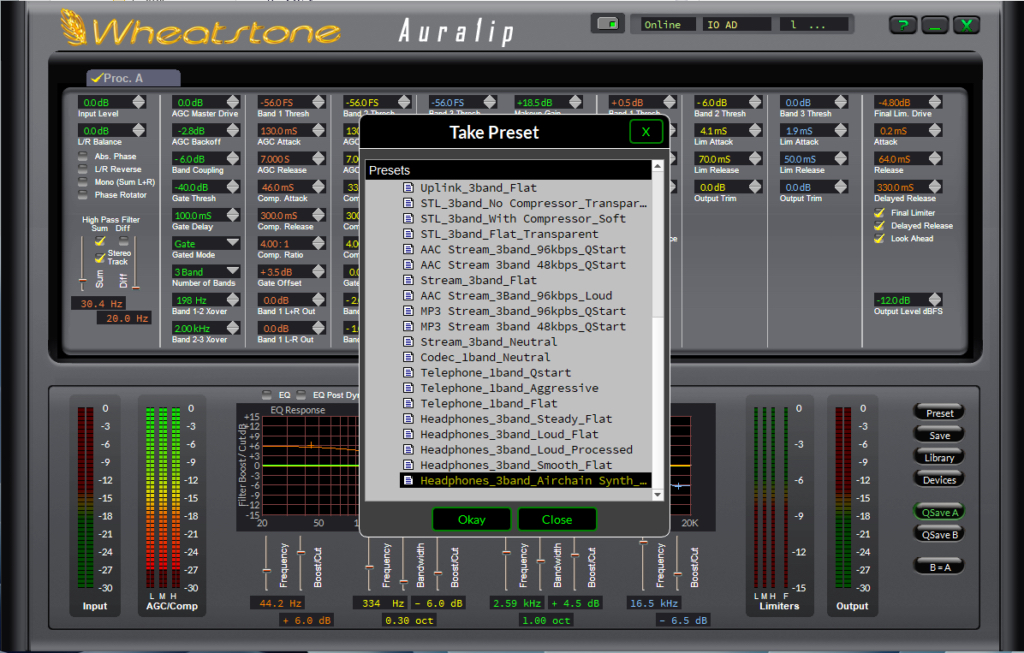This screenshot has height=653, width=1024.
Task: Click the Close button in dialog
Action: pos(557,520)
